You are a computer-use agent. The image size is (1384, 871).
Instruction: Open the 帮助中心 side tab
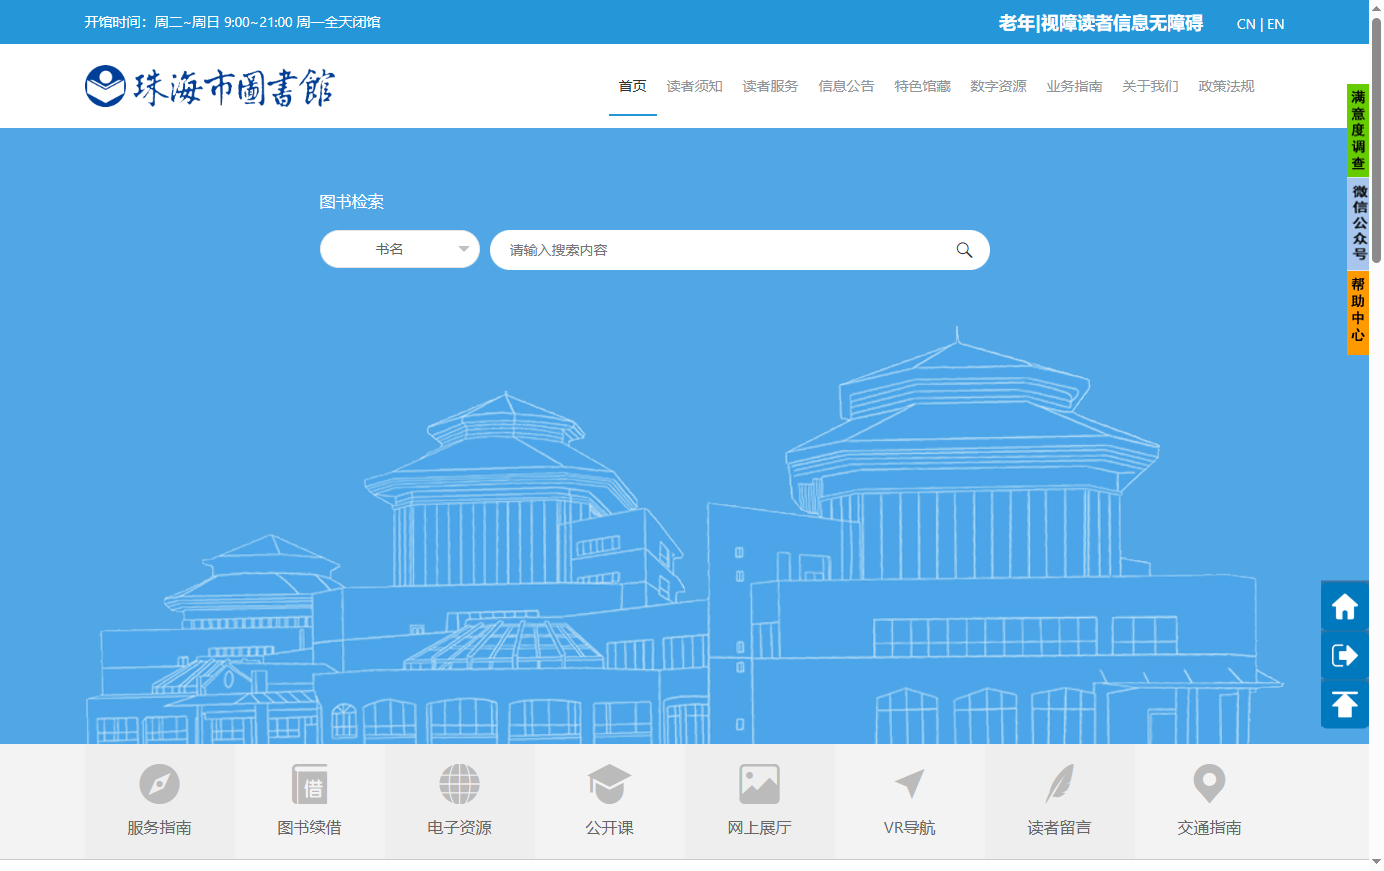[x=1358, y=312]
